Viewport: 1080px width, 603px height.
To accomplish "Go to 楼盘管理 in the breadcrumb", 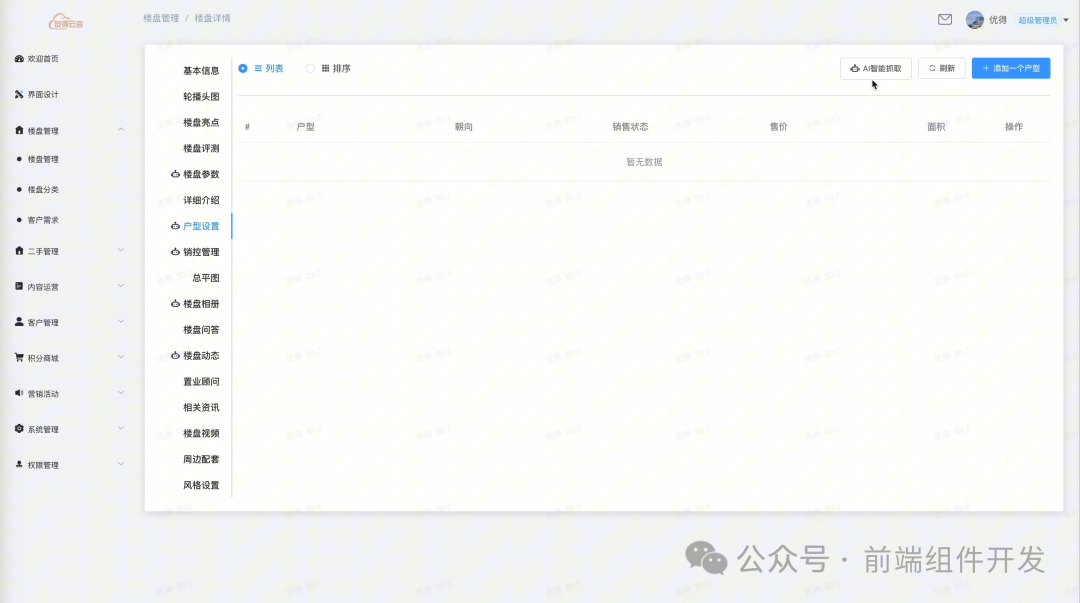I will click(x=161, y=18).
